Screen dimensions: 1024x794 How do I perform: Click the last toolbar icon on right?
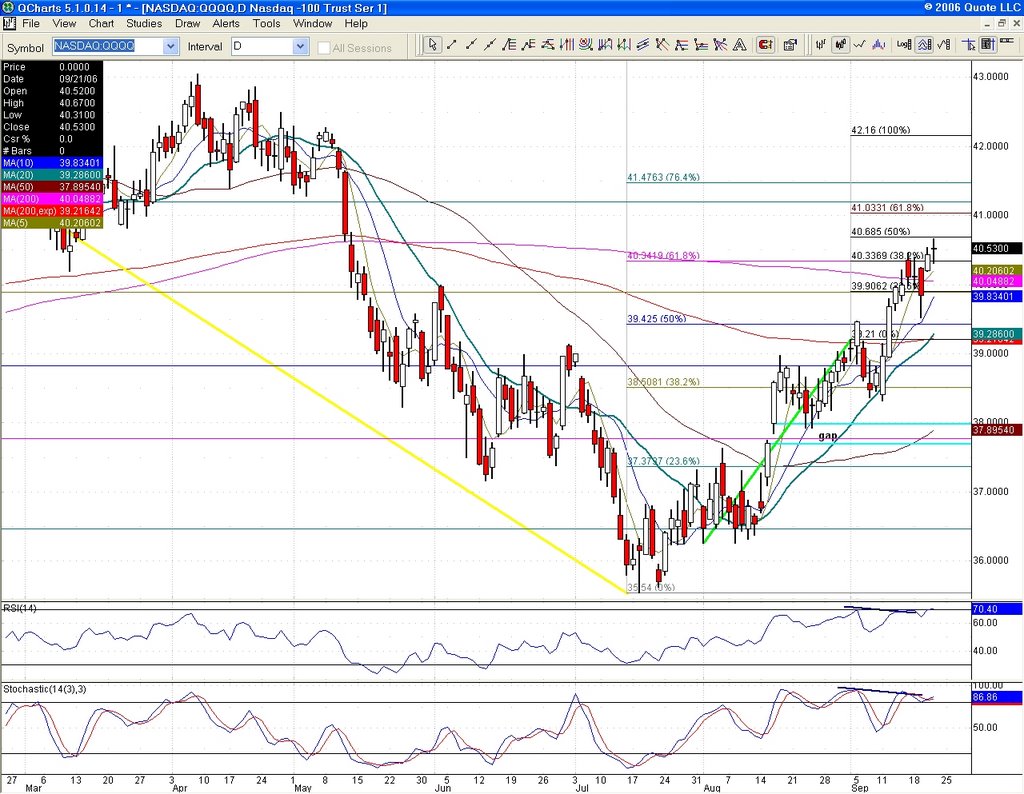pyautogui.click(x=1006, y=41)
